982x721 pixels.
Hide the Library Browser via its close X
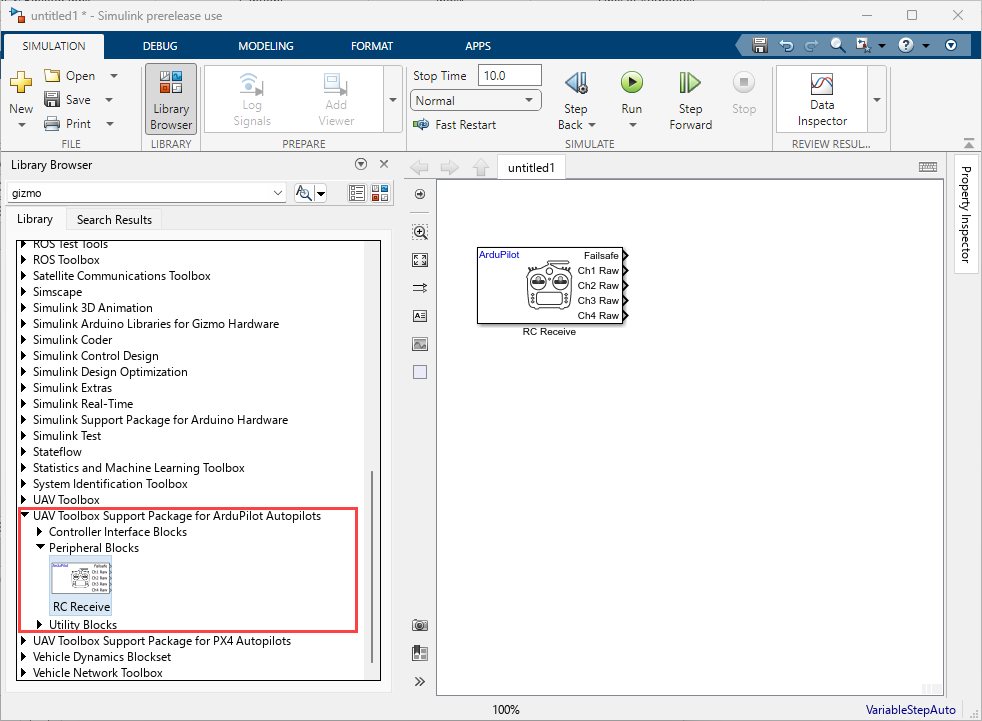coord(384,164)
